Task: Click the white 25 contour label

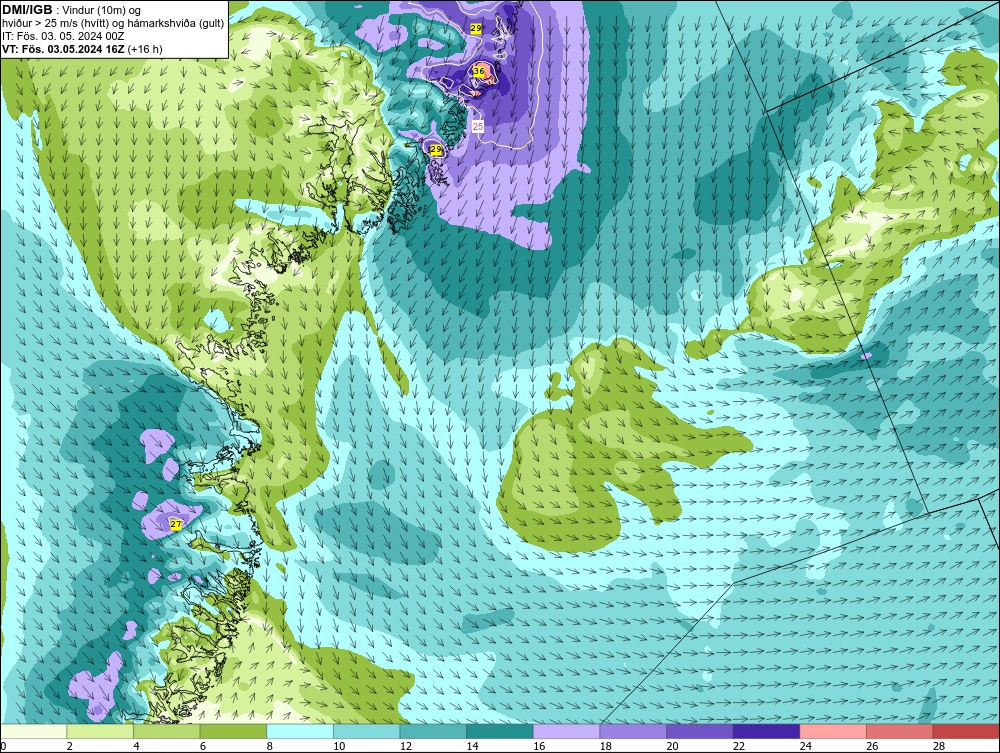Action: pos(478,126)
